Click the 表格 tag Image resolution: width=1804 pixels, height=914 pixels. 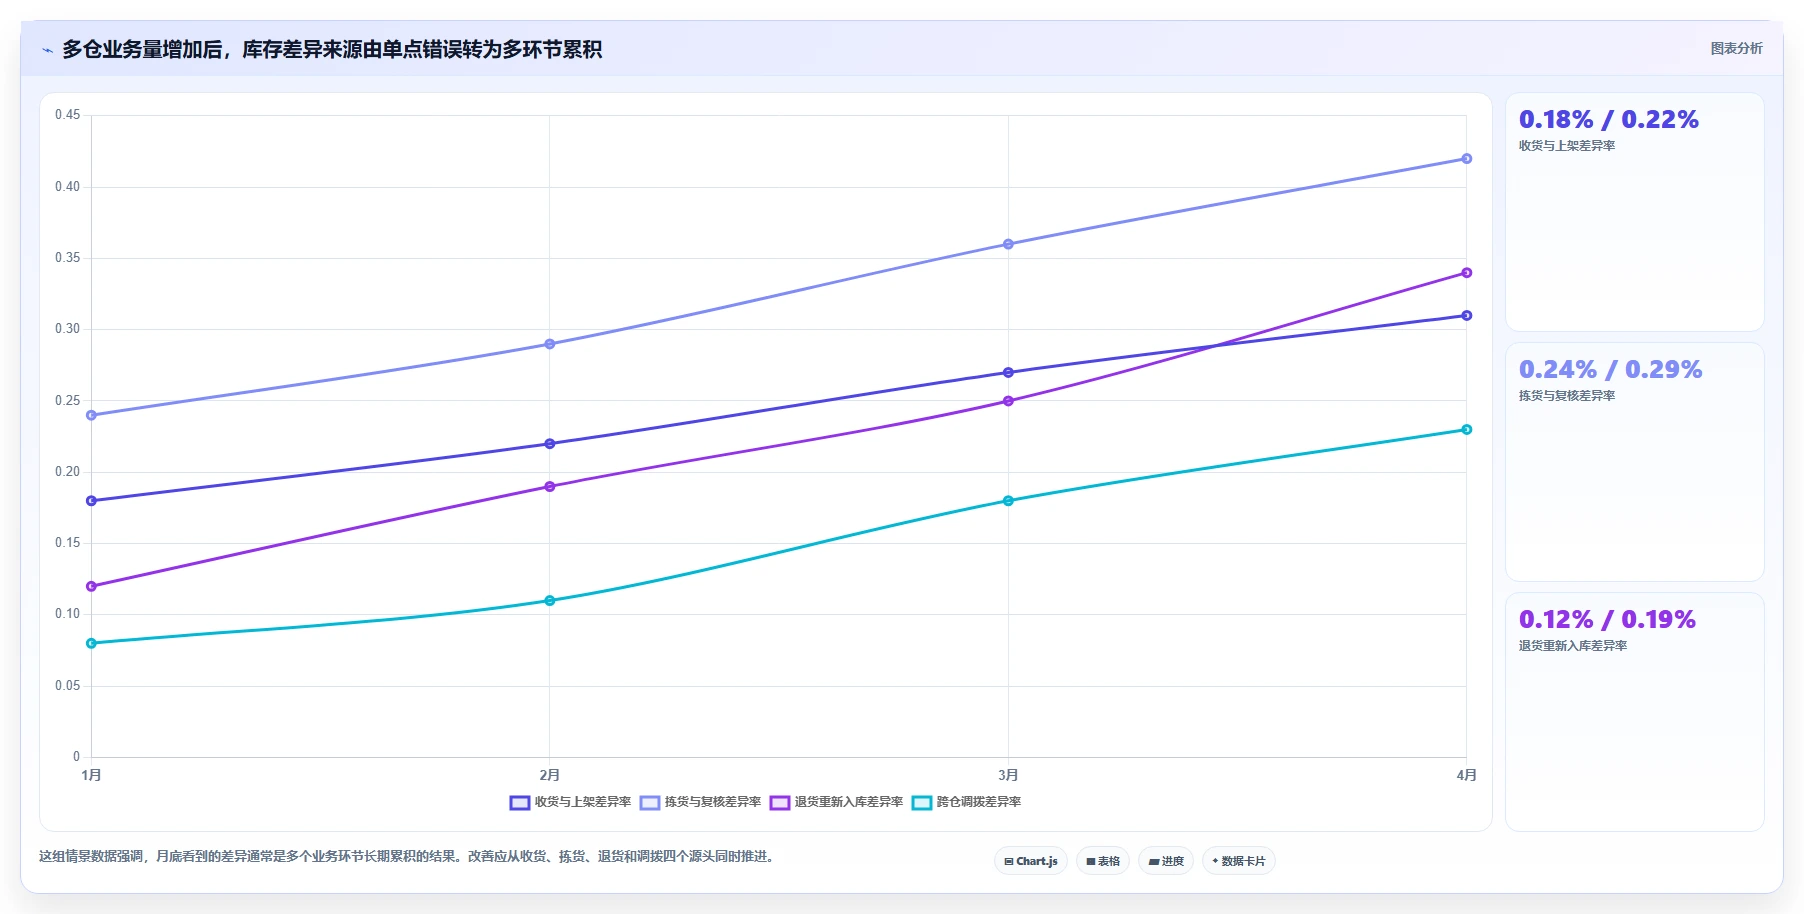[1103, 861]
